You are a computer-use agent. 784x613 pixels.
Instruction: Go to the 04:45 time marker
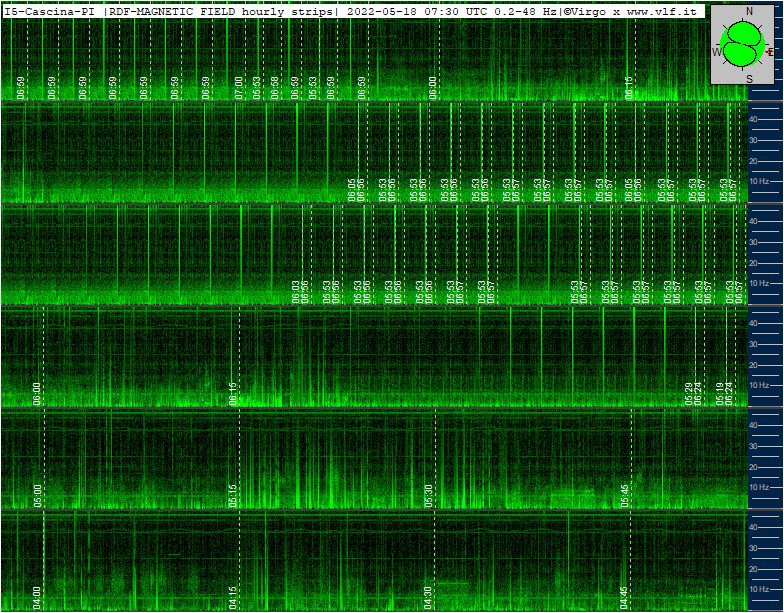(x=625, y=597)
